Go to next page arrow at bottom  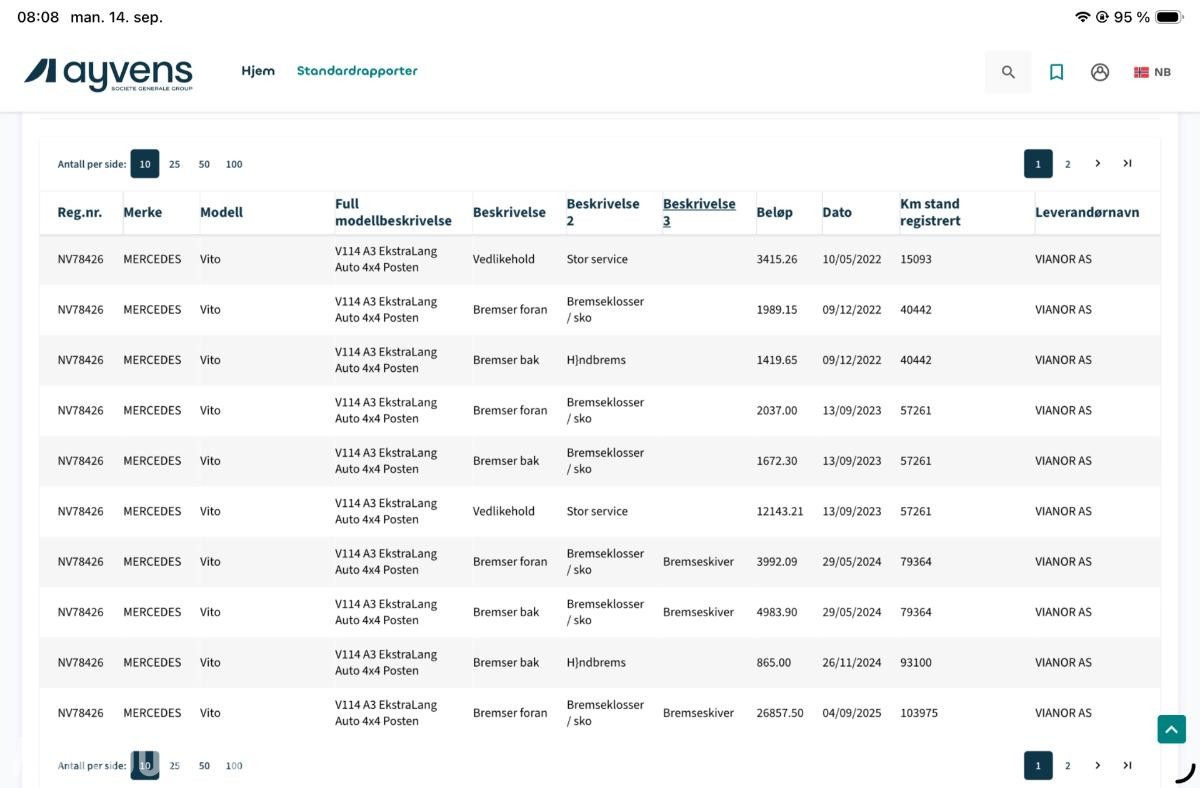point(1097,766)
